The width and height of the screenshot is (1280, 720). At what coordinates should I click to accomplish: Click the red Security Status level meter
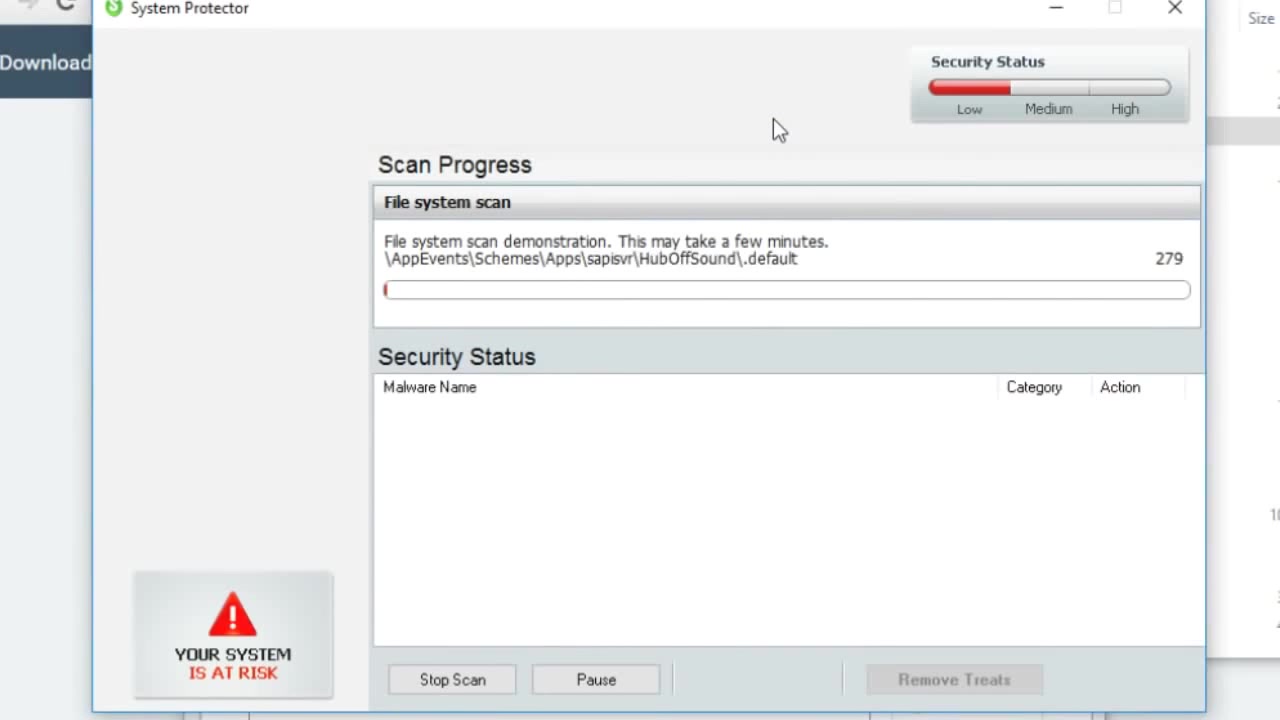point(1050,88)
